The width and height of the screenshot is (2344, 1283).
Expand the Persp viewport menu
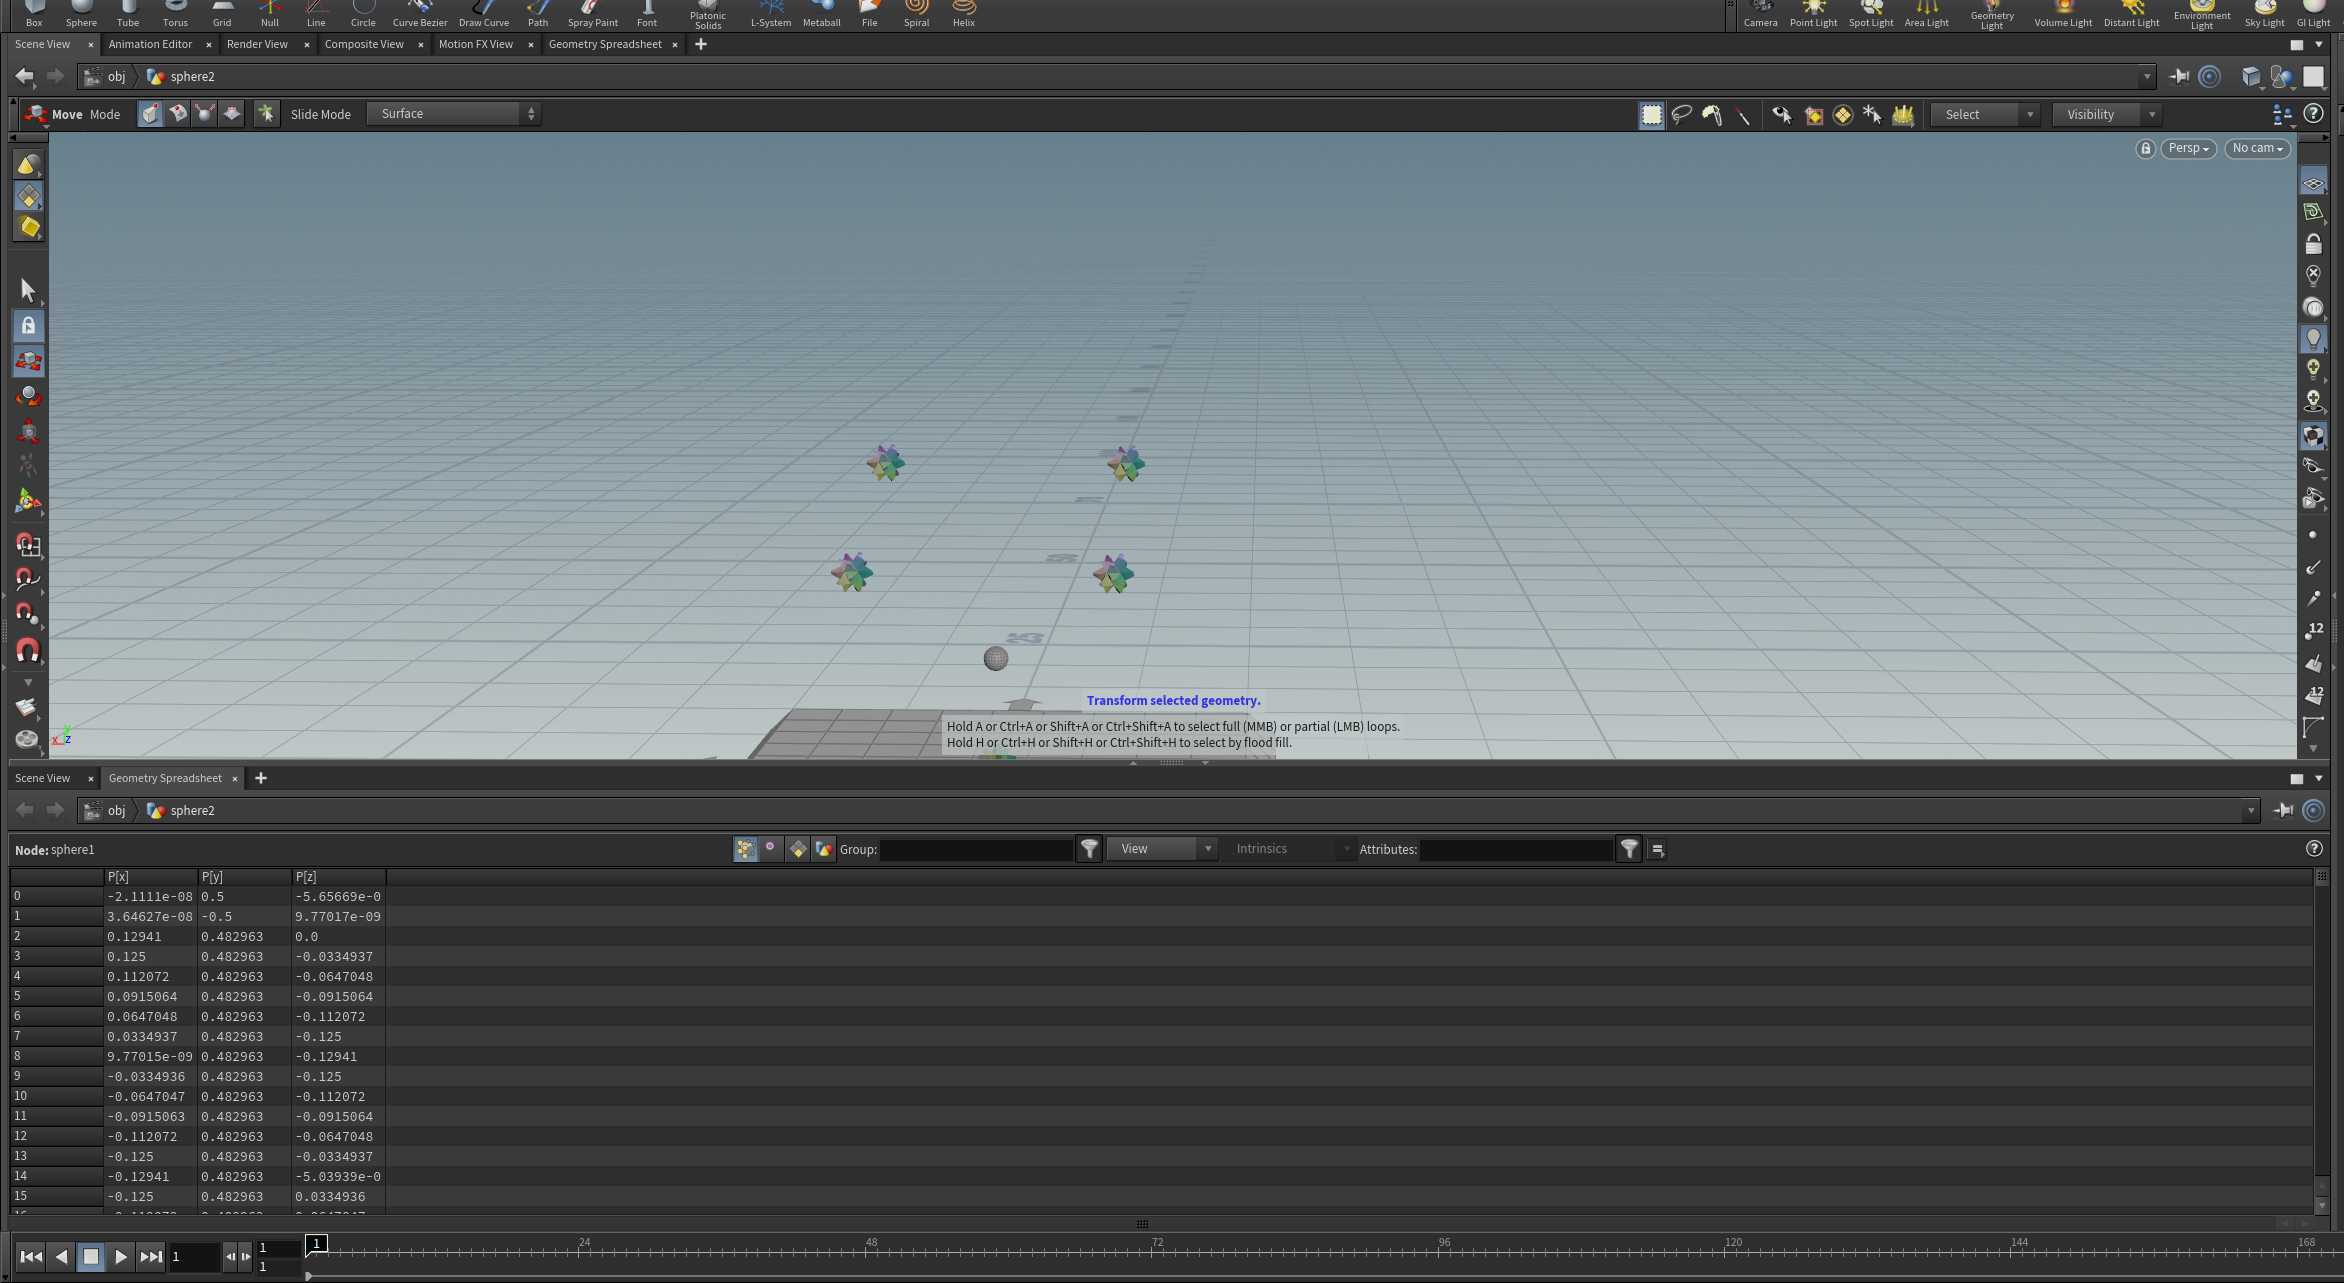(x=2187, y=148)
